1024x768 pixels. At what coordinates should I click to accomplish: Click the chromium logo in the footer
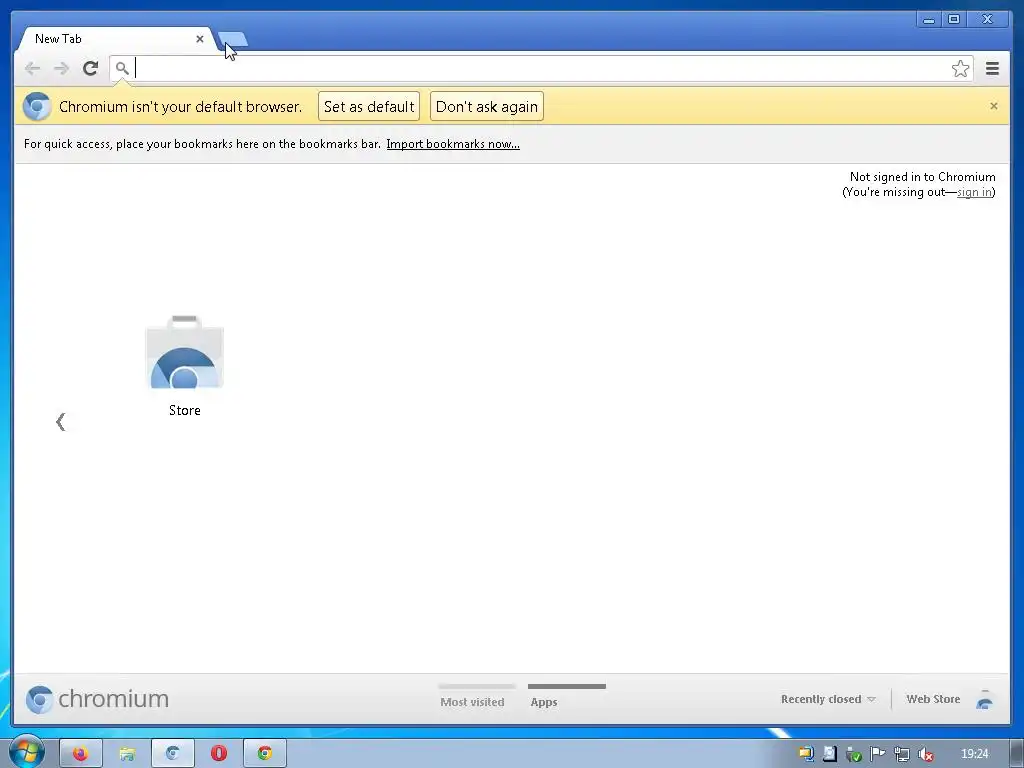pos(97,699)
